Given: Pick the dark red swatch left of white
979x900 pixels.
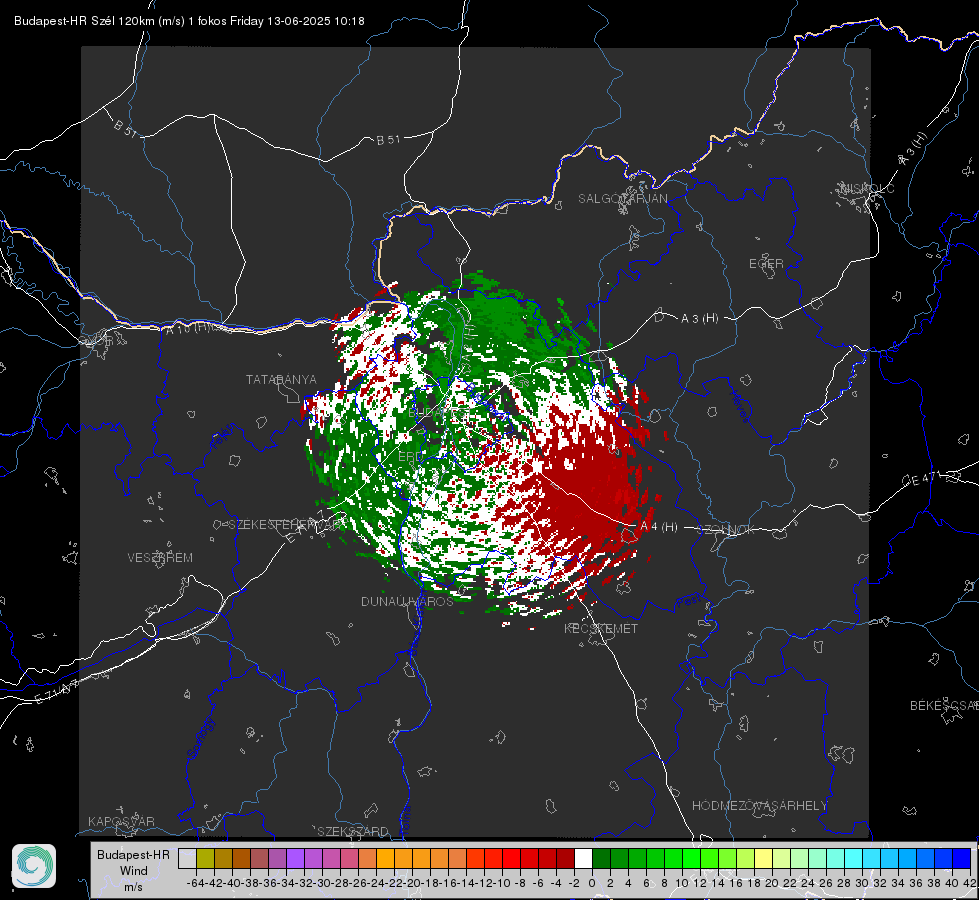Looking at the screenshot, I should [x=565, y=858].
